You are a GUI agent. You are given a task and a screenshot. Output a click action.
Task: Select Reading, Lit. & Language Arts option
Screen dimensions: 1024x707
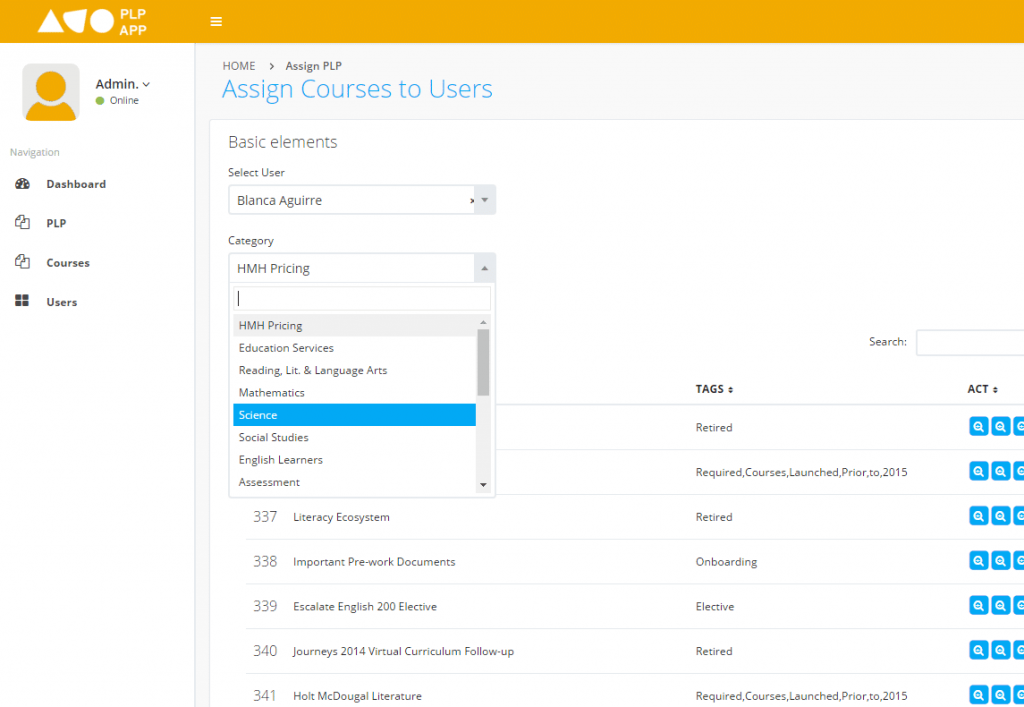pos(354,370)
